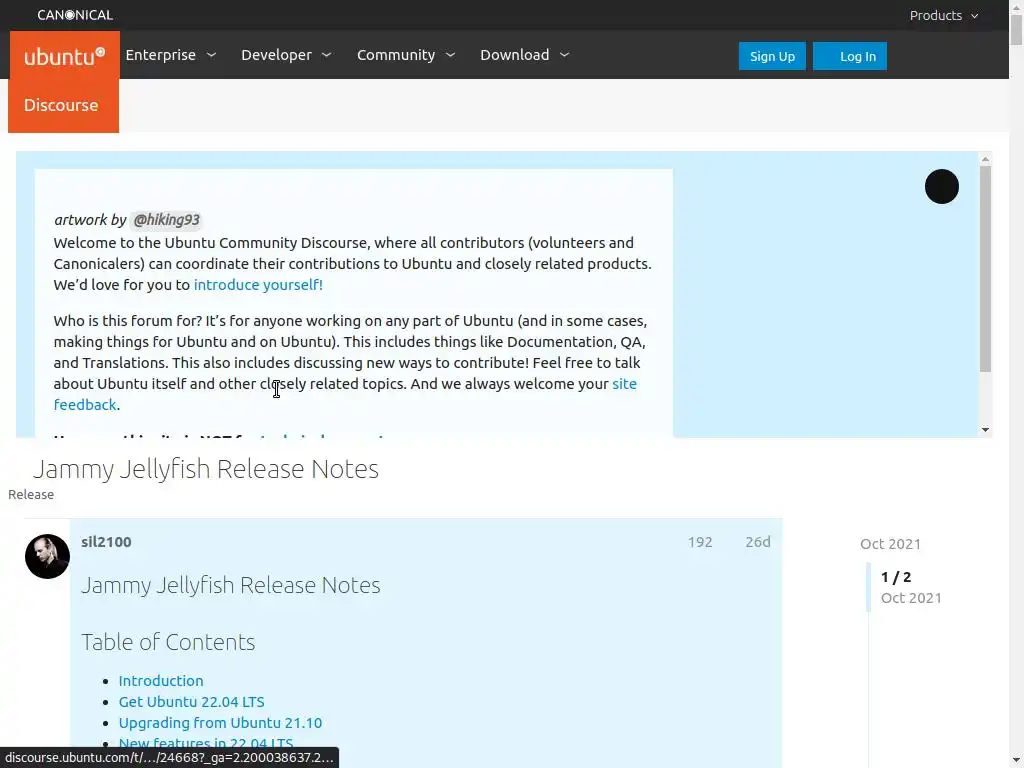Expand the Enterprise menu
This screenshot has width=1024, height=768.
tap(170, 55)
